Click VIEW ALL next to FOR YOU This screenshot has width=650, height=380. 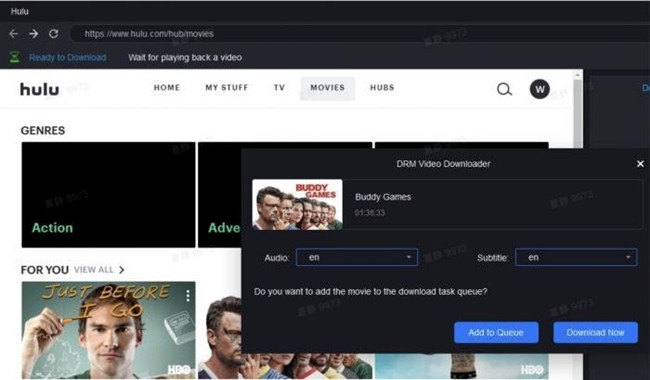click(x=94, y=270)
